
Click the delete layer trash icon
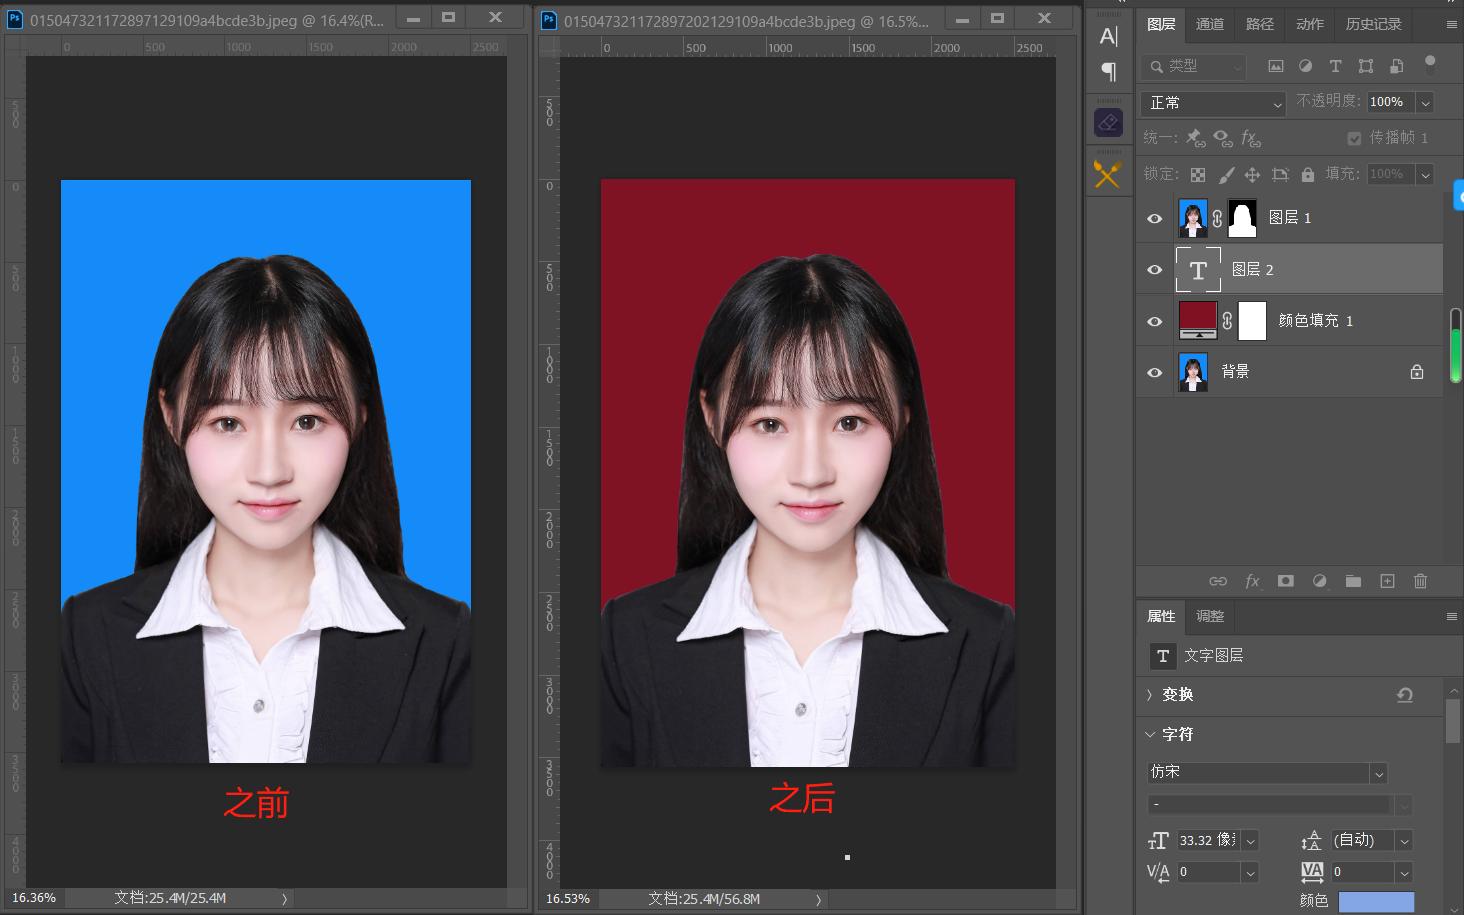pyautogui.click(x=1420, y=581)
